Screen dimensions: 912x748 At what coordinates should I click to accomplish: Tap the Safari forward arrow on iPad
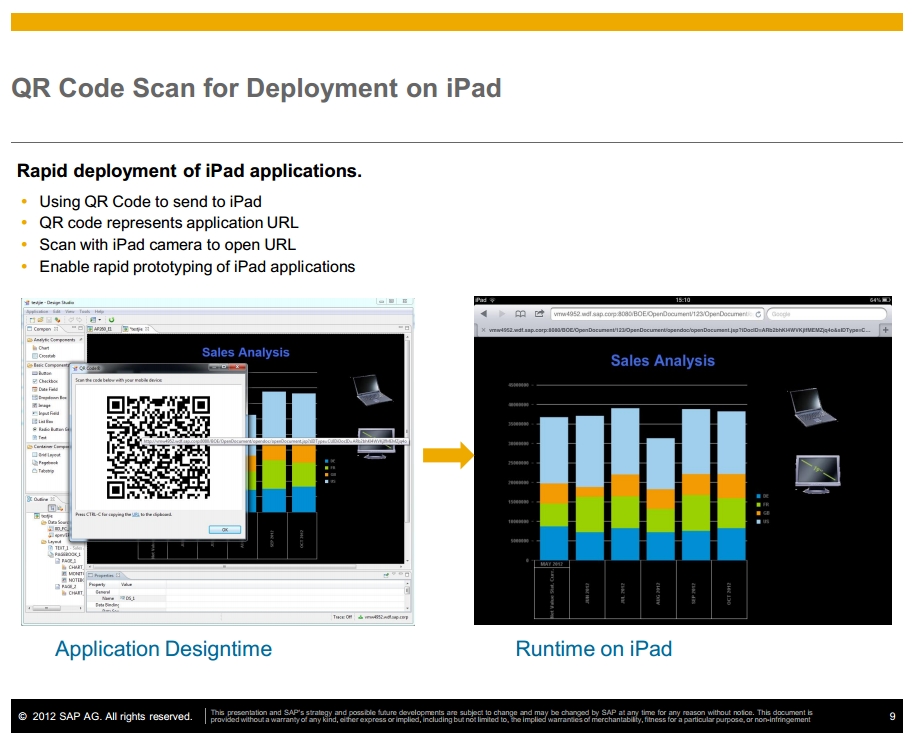[502, 314]
